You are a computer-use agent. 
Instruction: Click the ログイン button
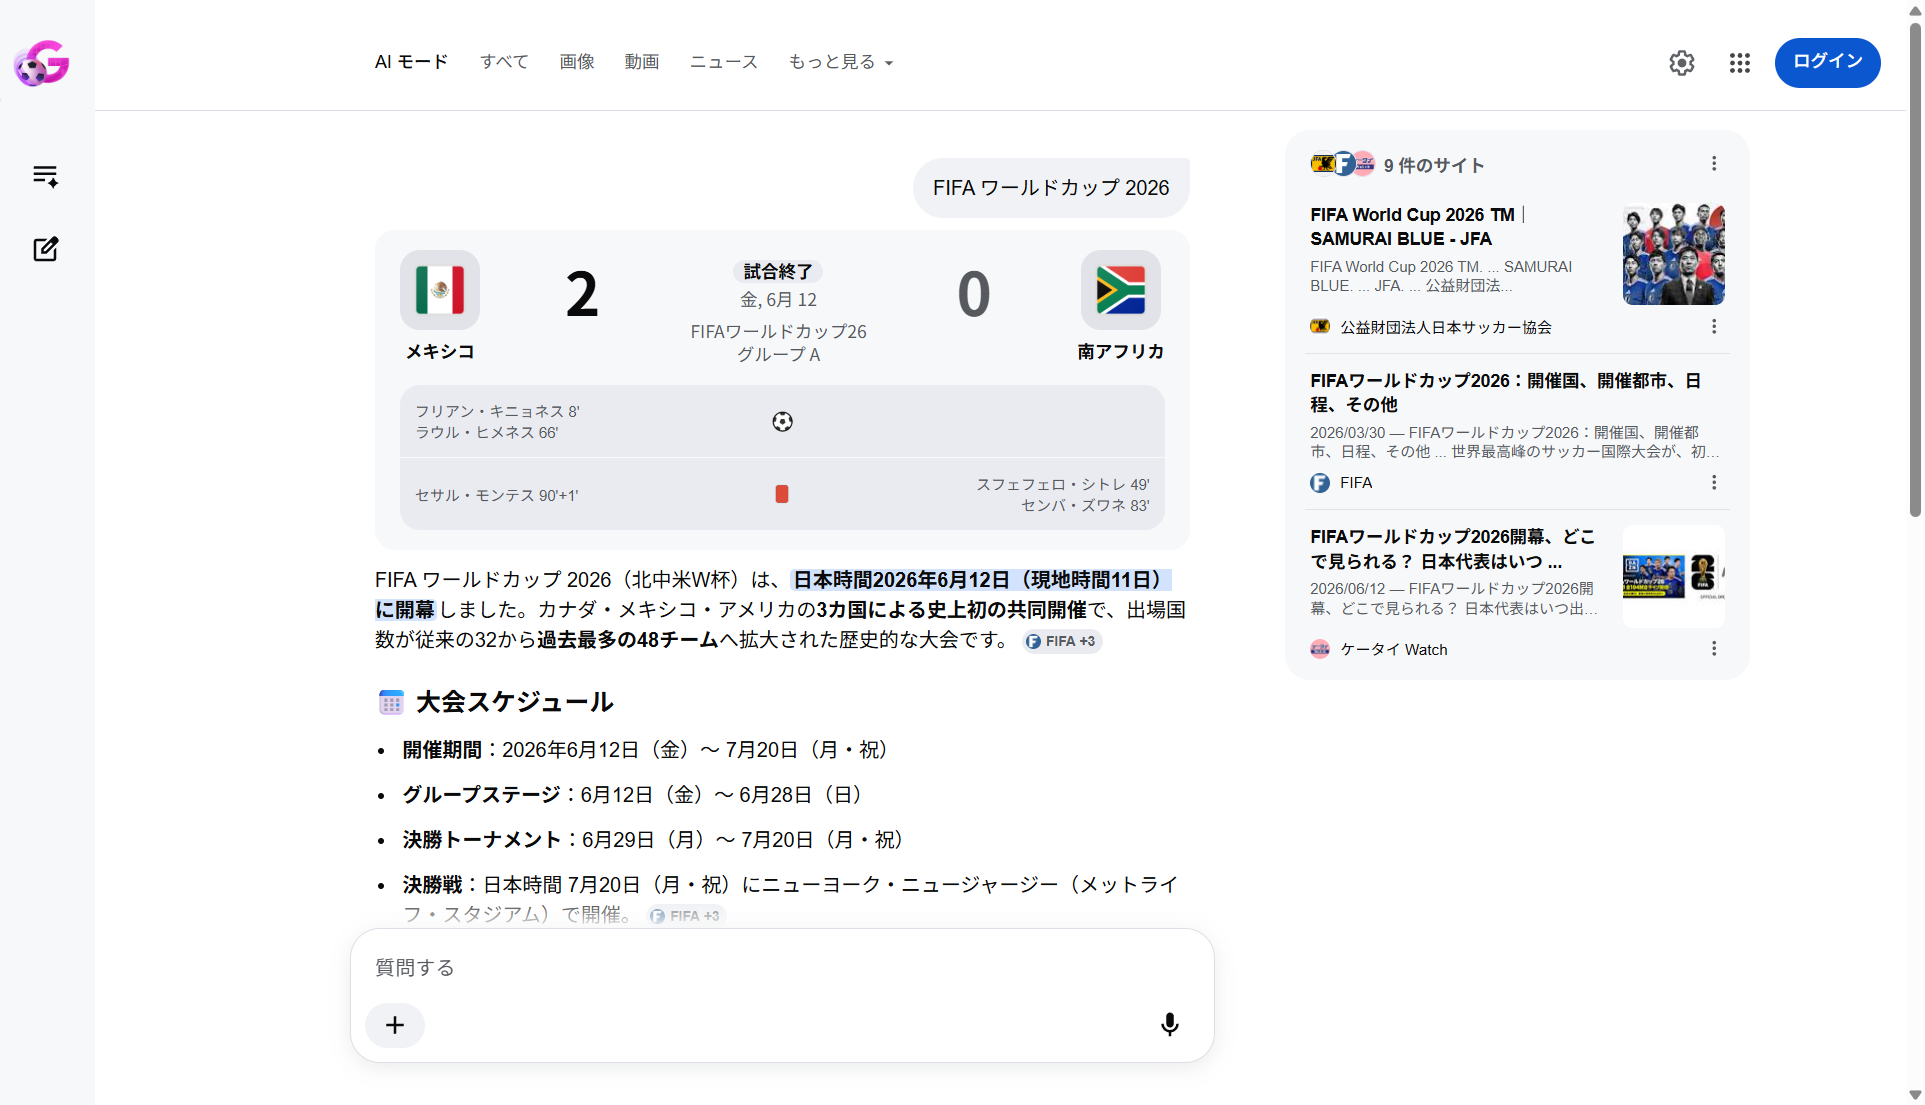[x=1827, y=62]
